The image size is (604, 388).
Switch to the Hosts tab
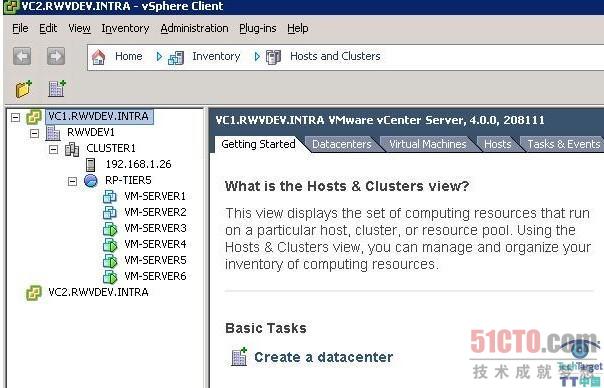(x=497, y=144)
